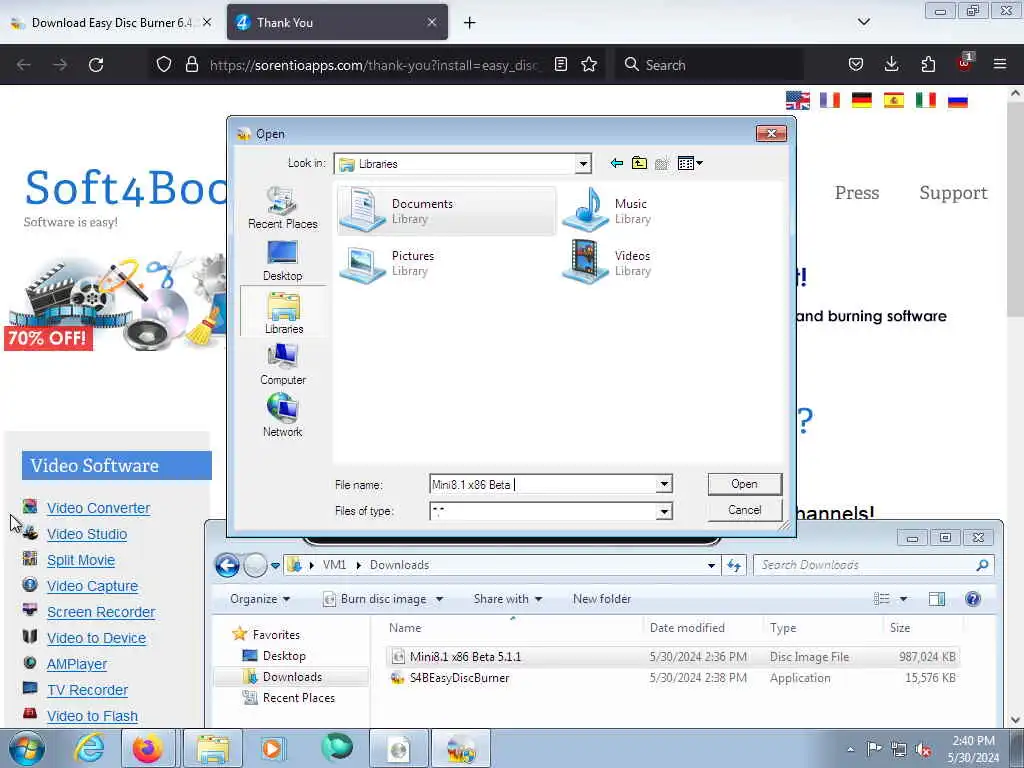Open the View menu icon in Open dialog
Screen dimensions: 1024x768
[x=690, y=163]
